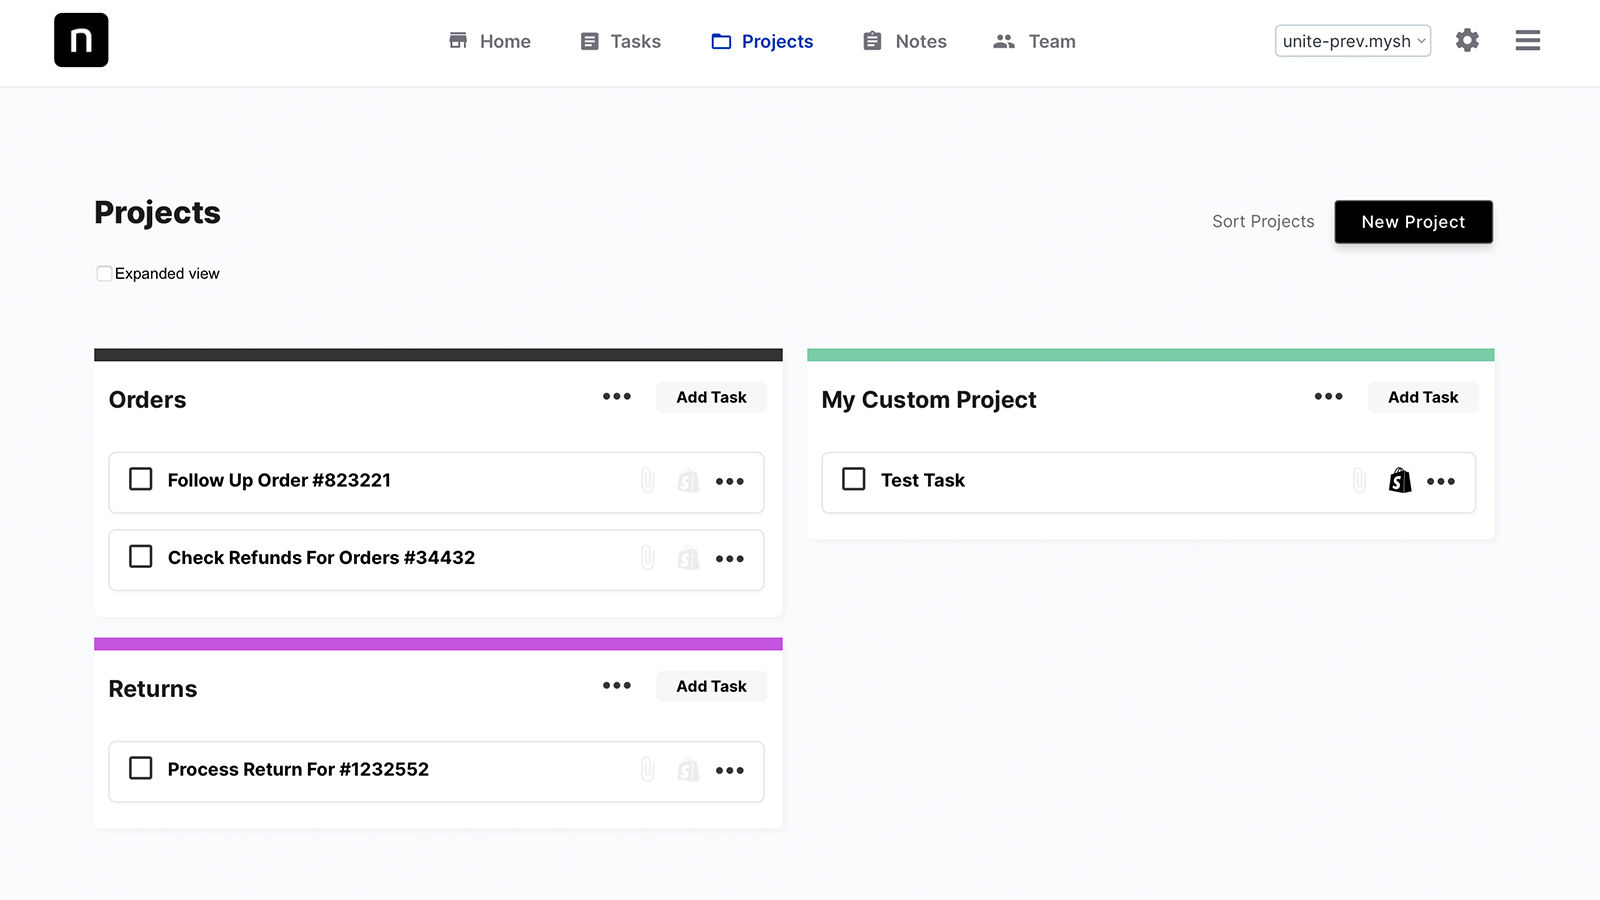Click the hamburger menu icon top right
The height and width of the screenshot is (900, 1600).
pos(1527,40)
